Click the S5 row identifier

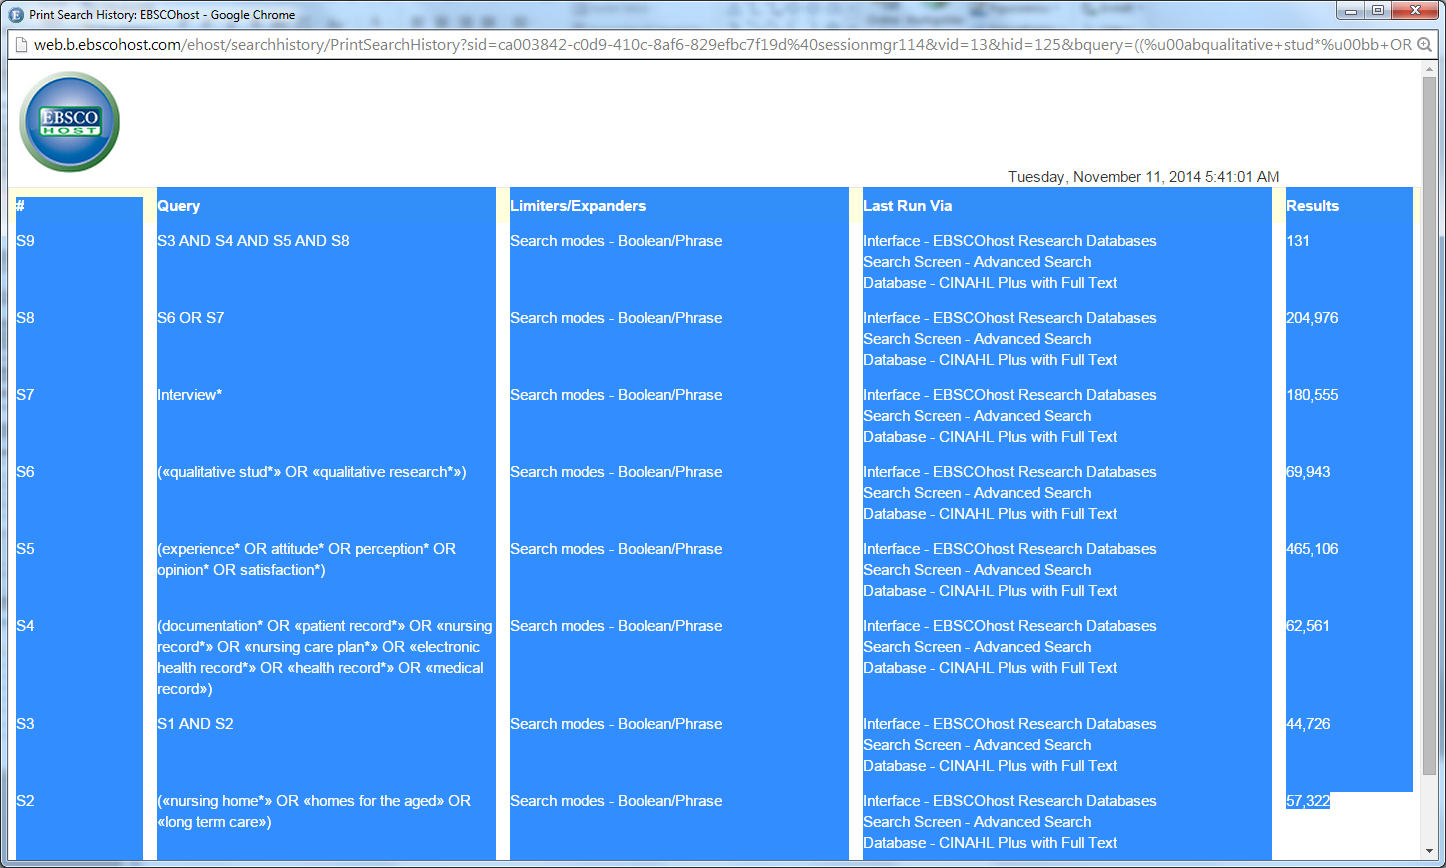pos(25,549)
